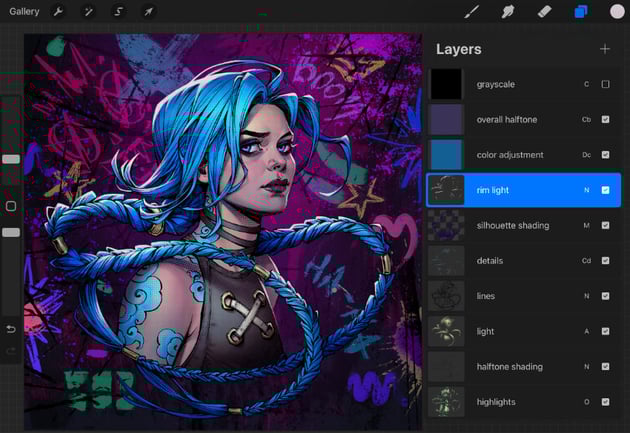This screenshot has height=433, width=630.
Task: Redo the last action
Action: [x=11, y=351]
